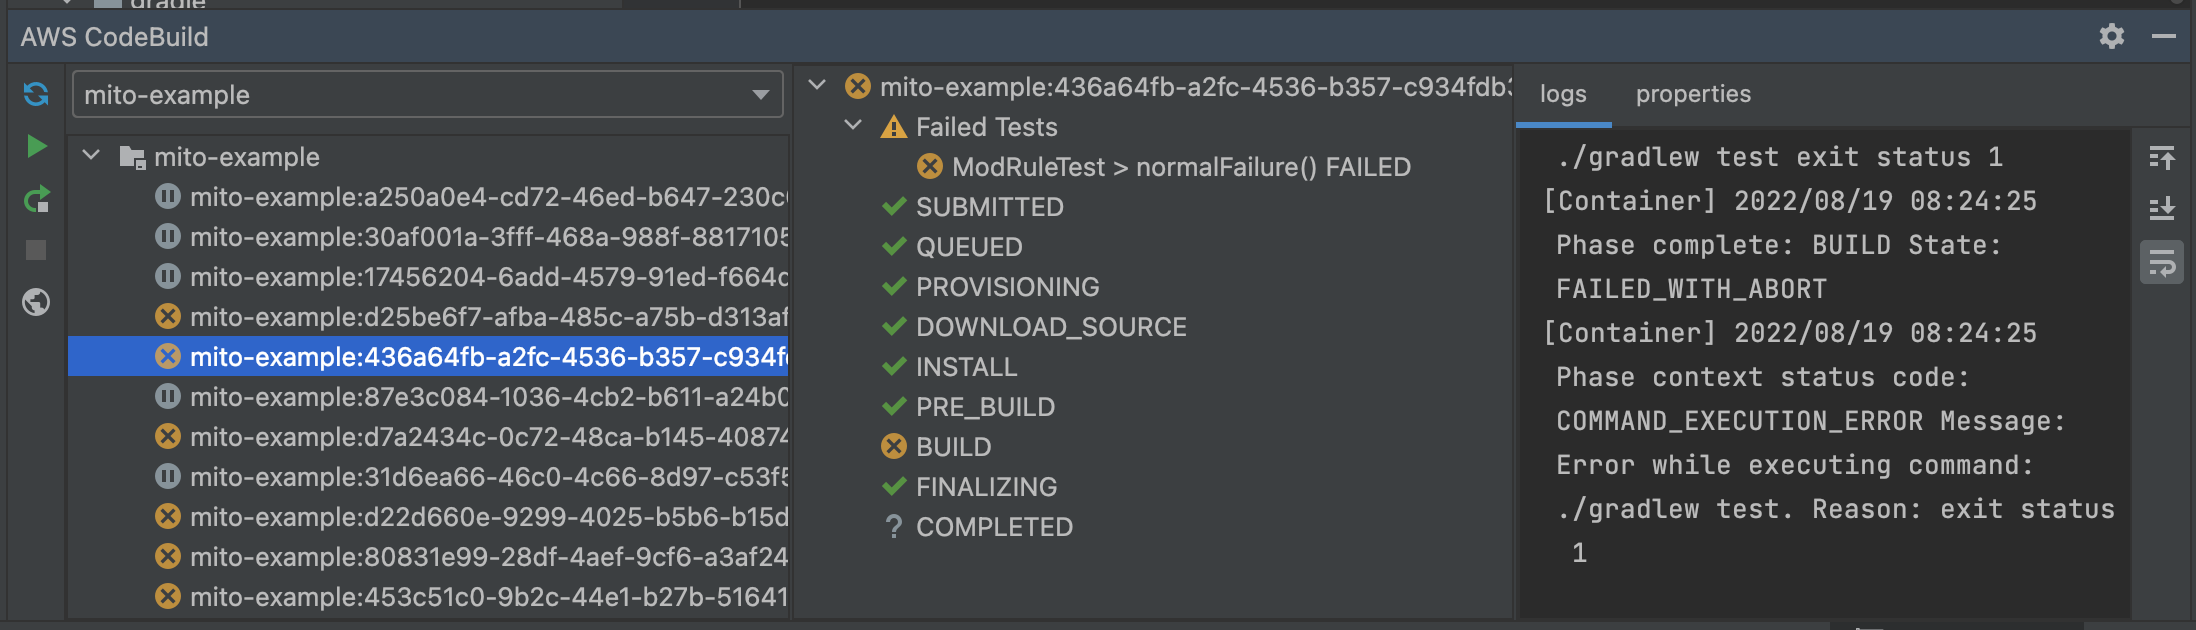Image resolution: width=2196 pixels, height=630 pixels.
Task: Collapse the mito-example folder node
Action: pyautogui.click(x=92, y=156)
